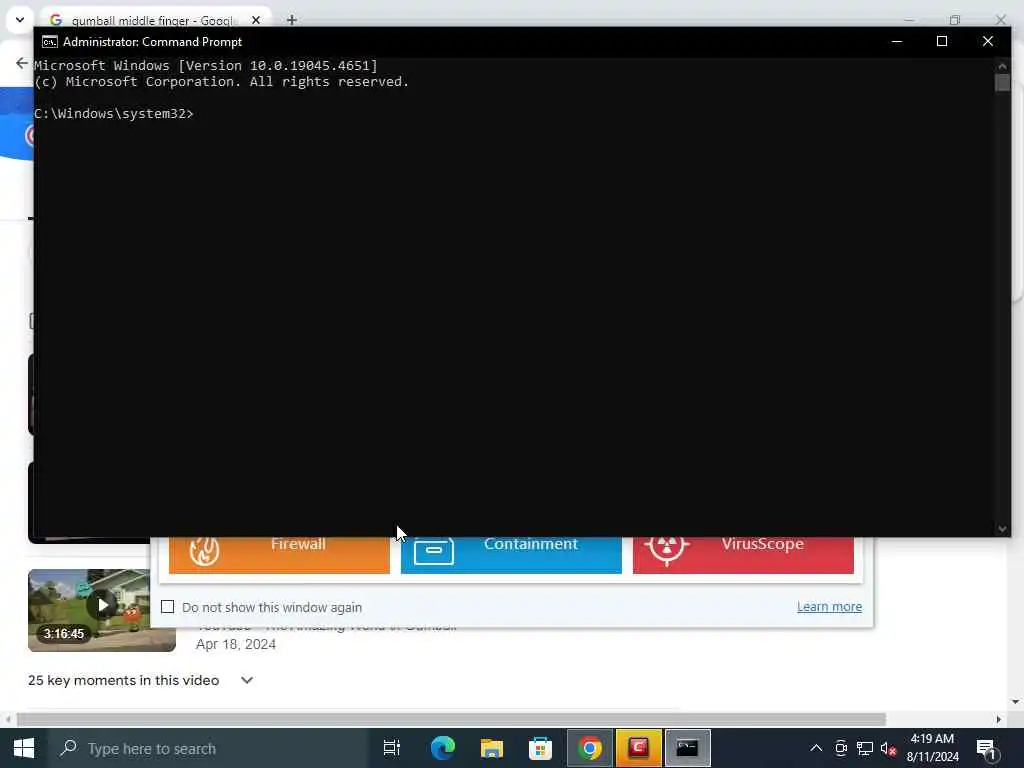Click the horizontal scrollbar right arrow in Chrome
The height and width of the screenshot is (768, 1024).
999,719
